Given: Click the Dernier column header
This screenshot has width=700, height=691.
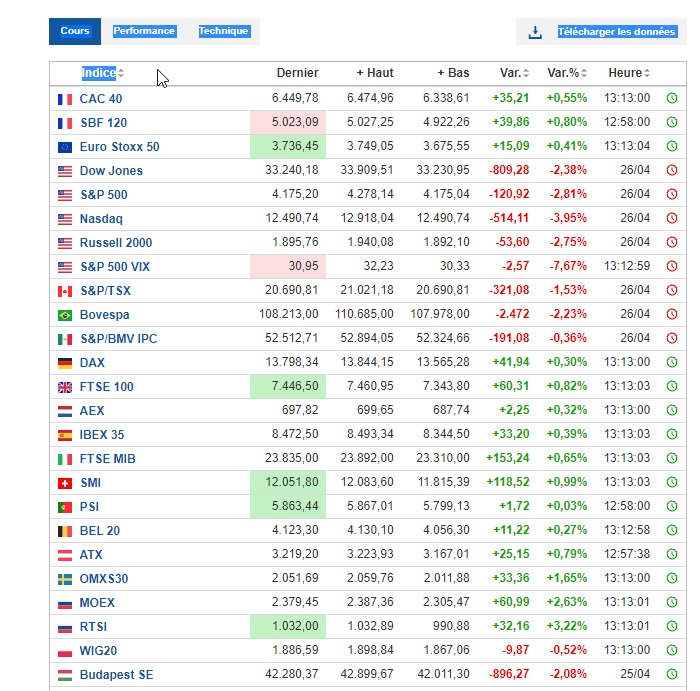Looking at the screenshot, I should pyautogui.click(x=297, y=73).
